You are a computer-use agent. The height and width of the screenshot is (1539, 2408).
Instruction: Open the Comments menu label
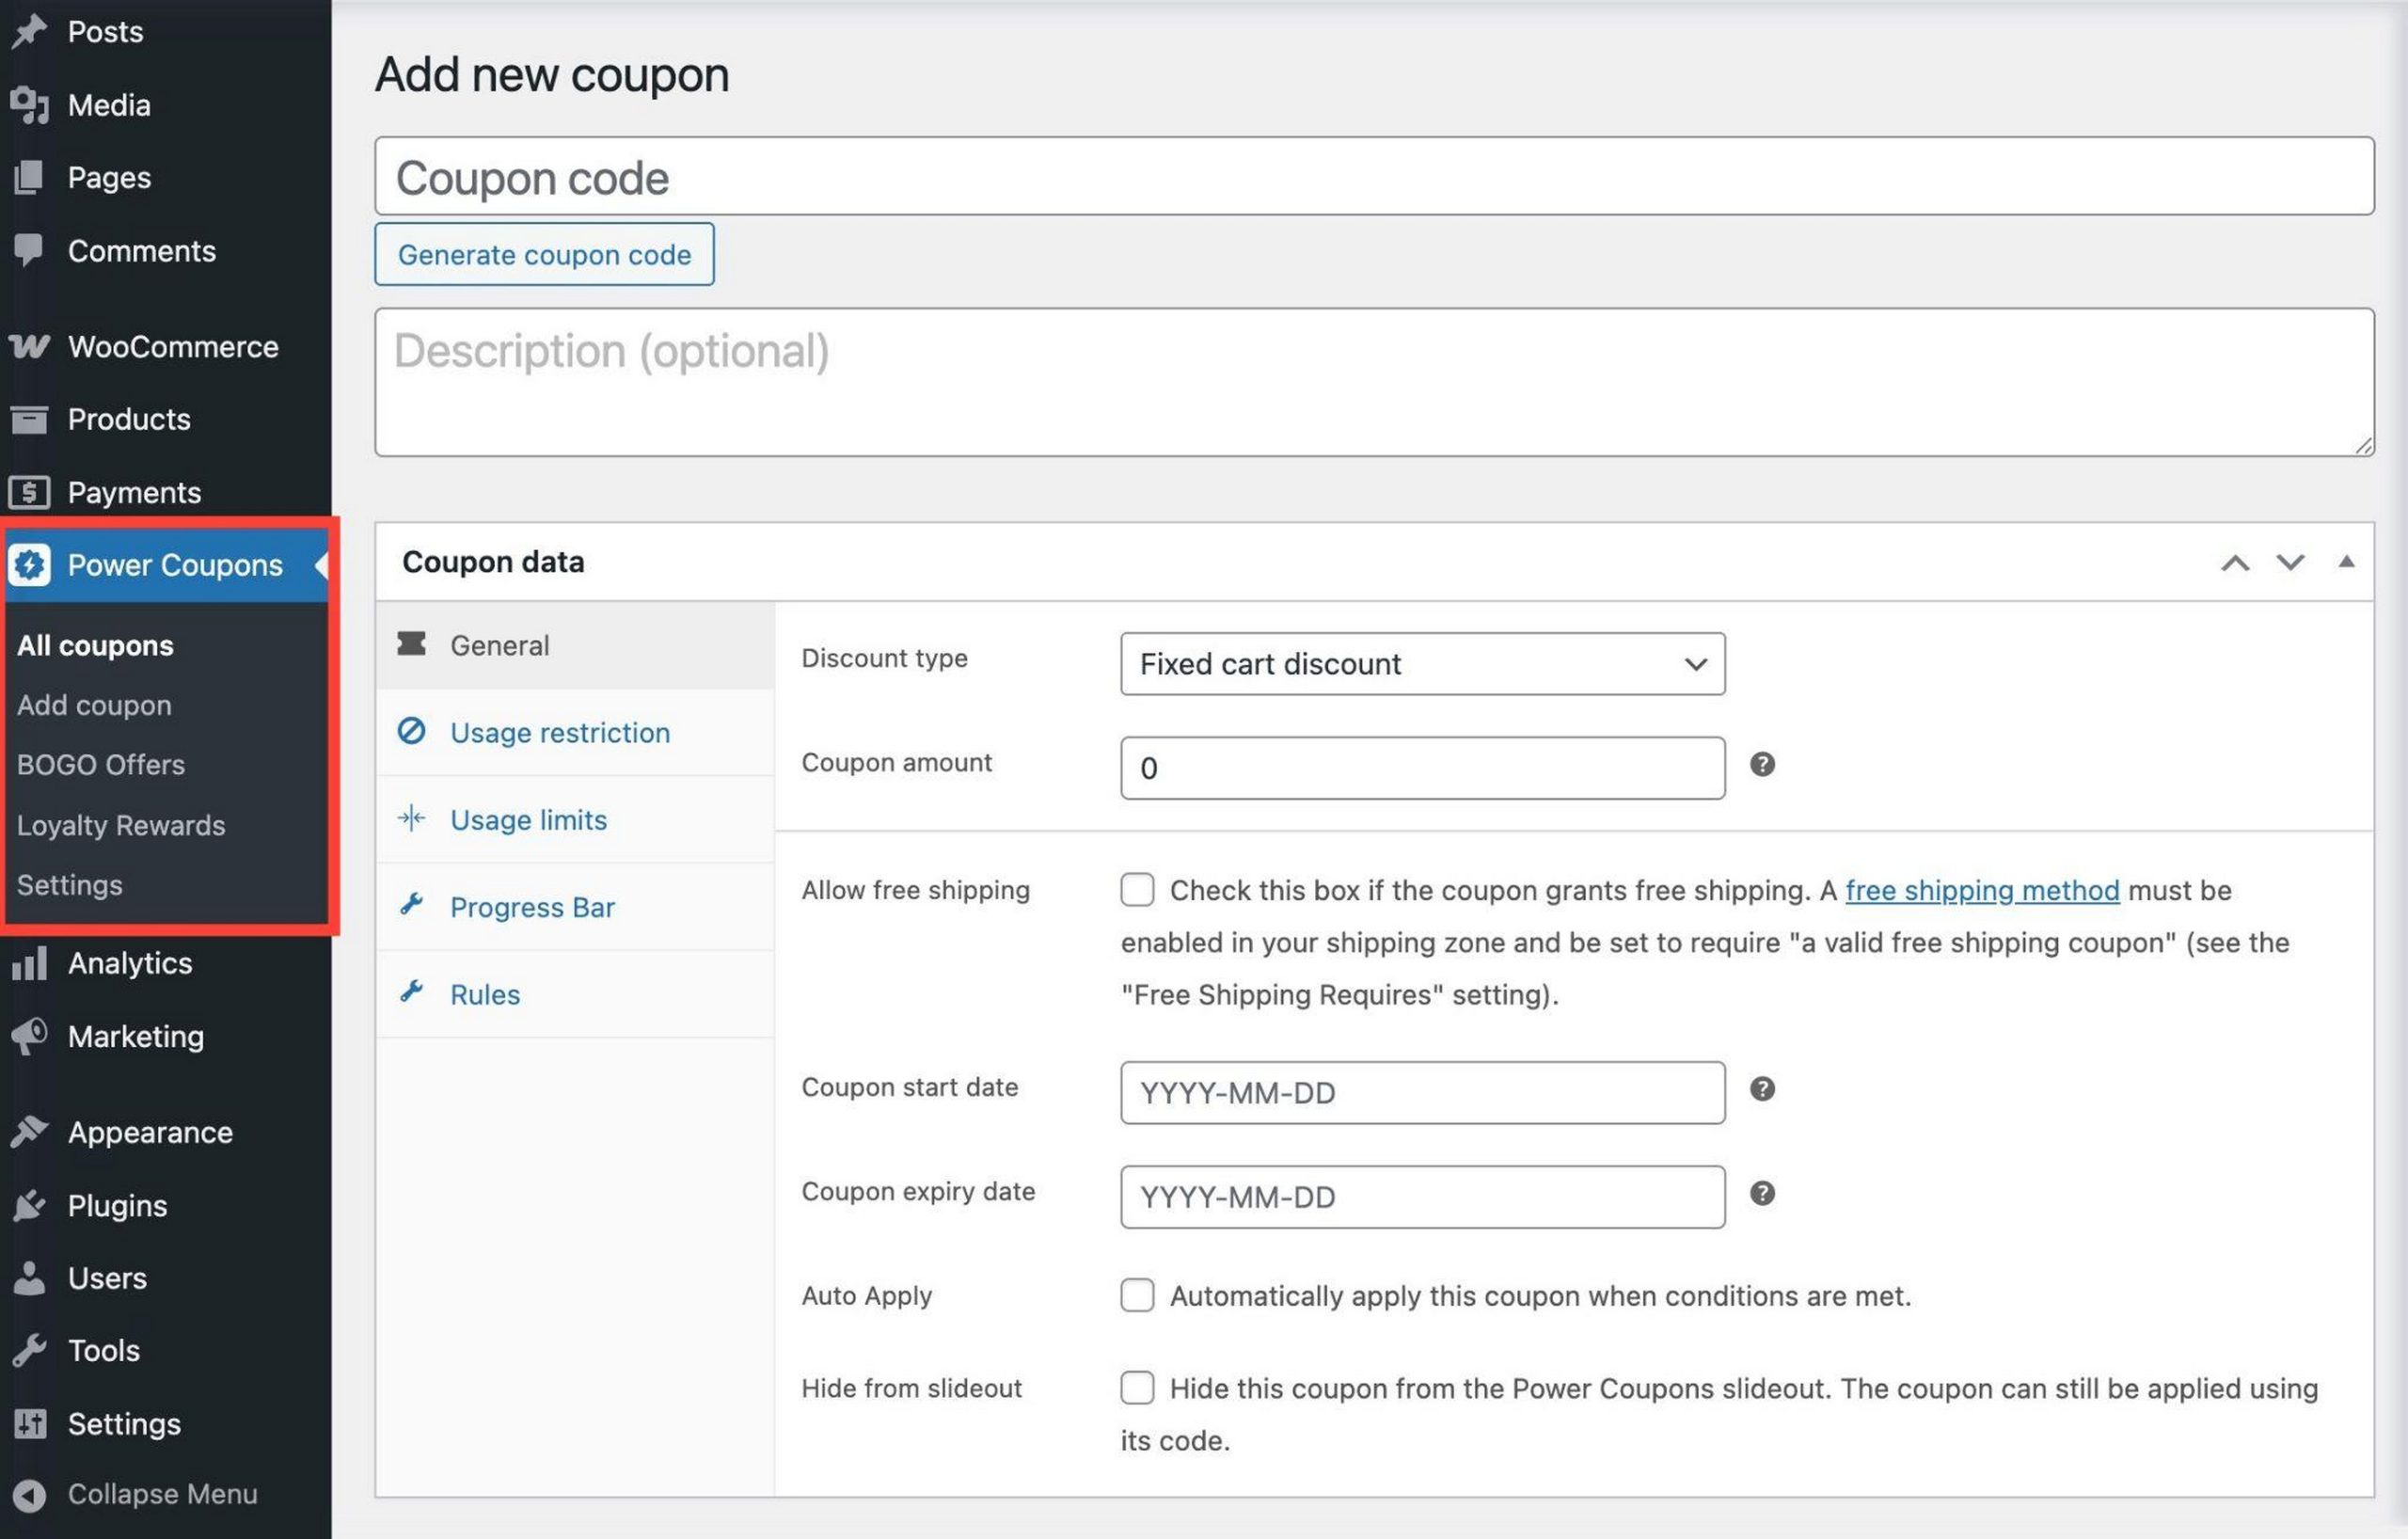click(142, 250)
